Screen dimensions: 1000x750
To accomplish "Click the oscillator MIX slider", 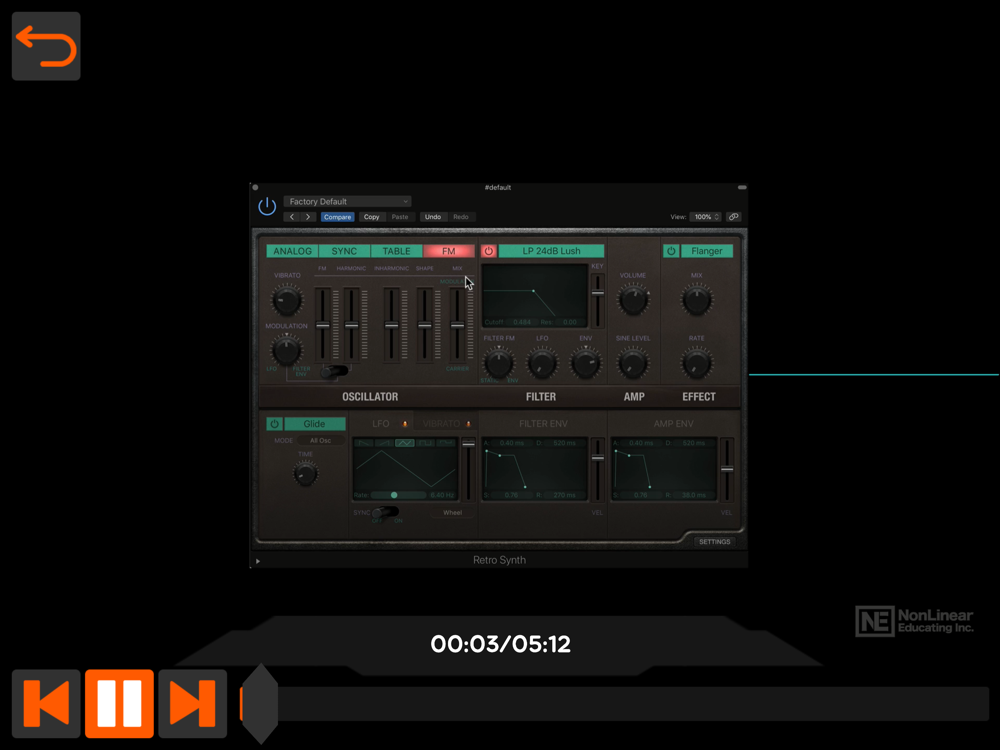I will pos(457,325).
